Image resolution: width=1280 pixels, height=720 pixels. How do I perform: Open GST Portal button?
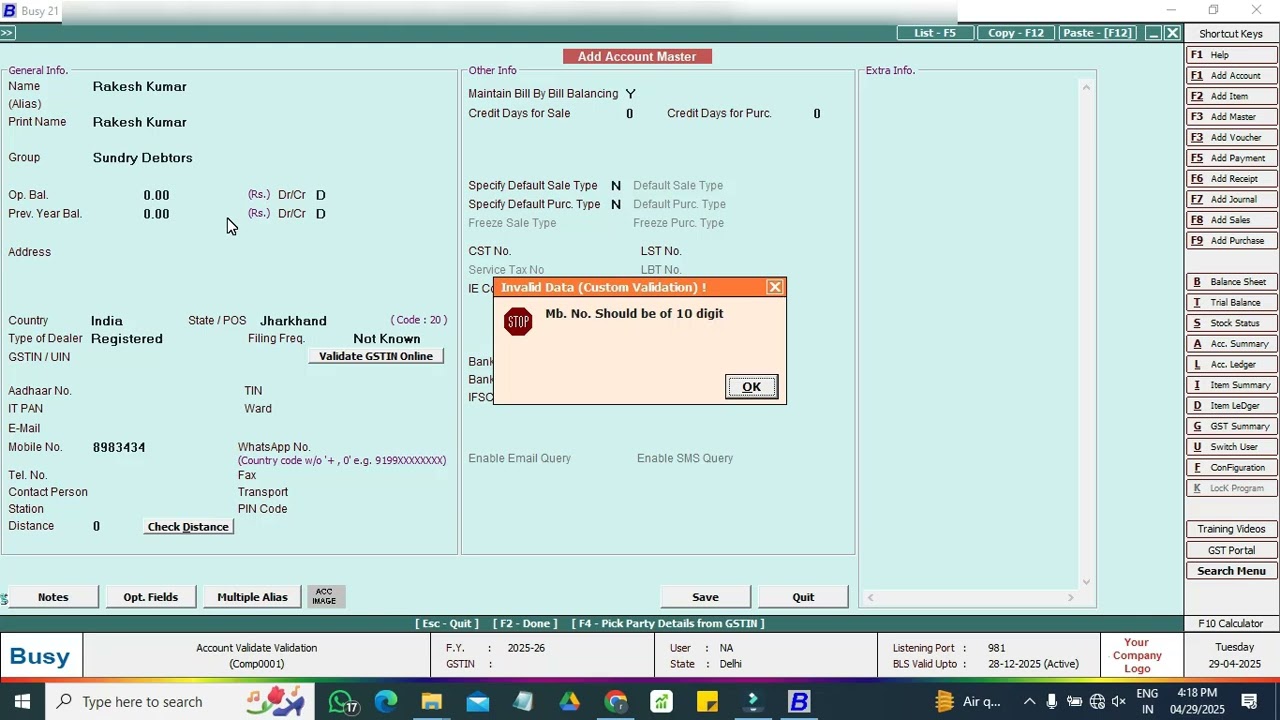coord(1231,550)
